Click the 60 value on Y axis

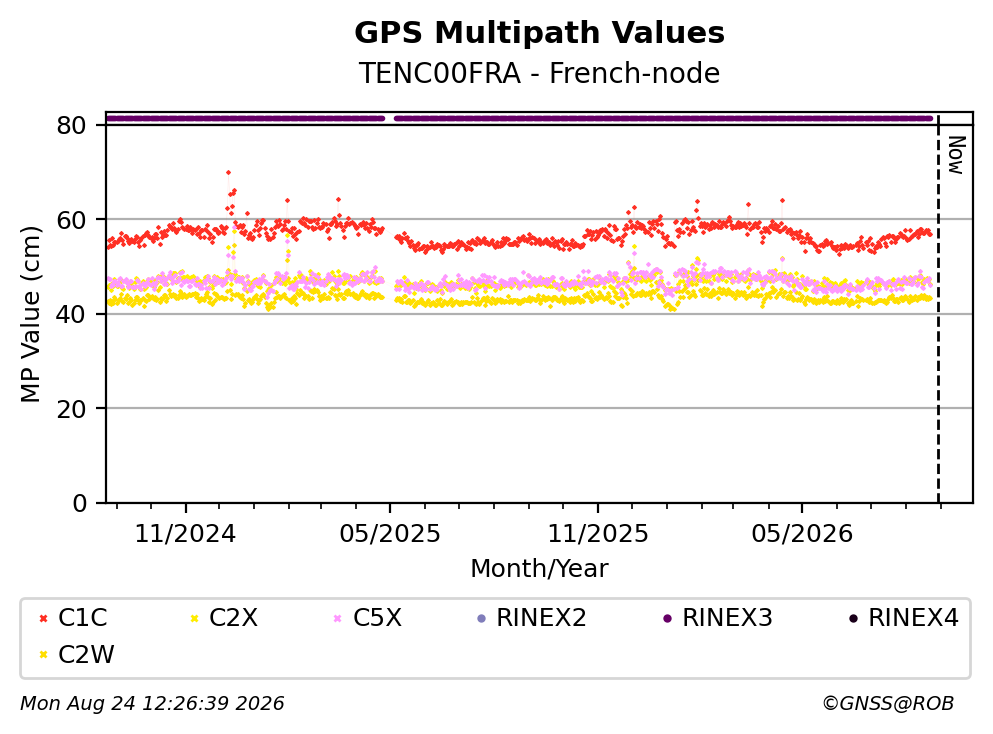pos(72,220)
